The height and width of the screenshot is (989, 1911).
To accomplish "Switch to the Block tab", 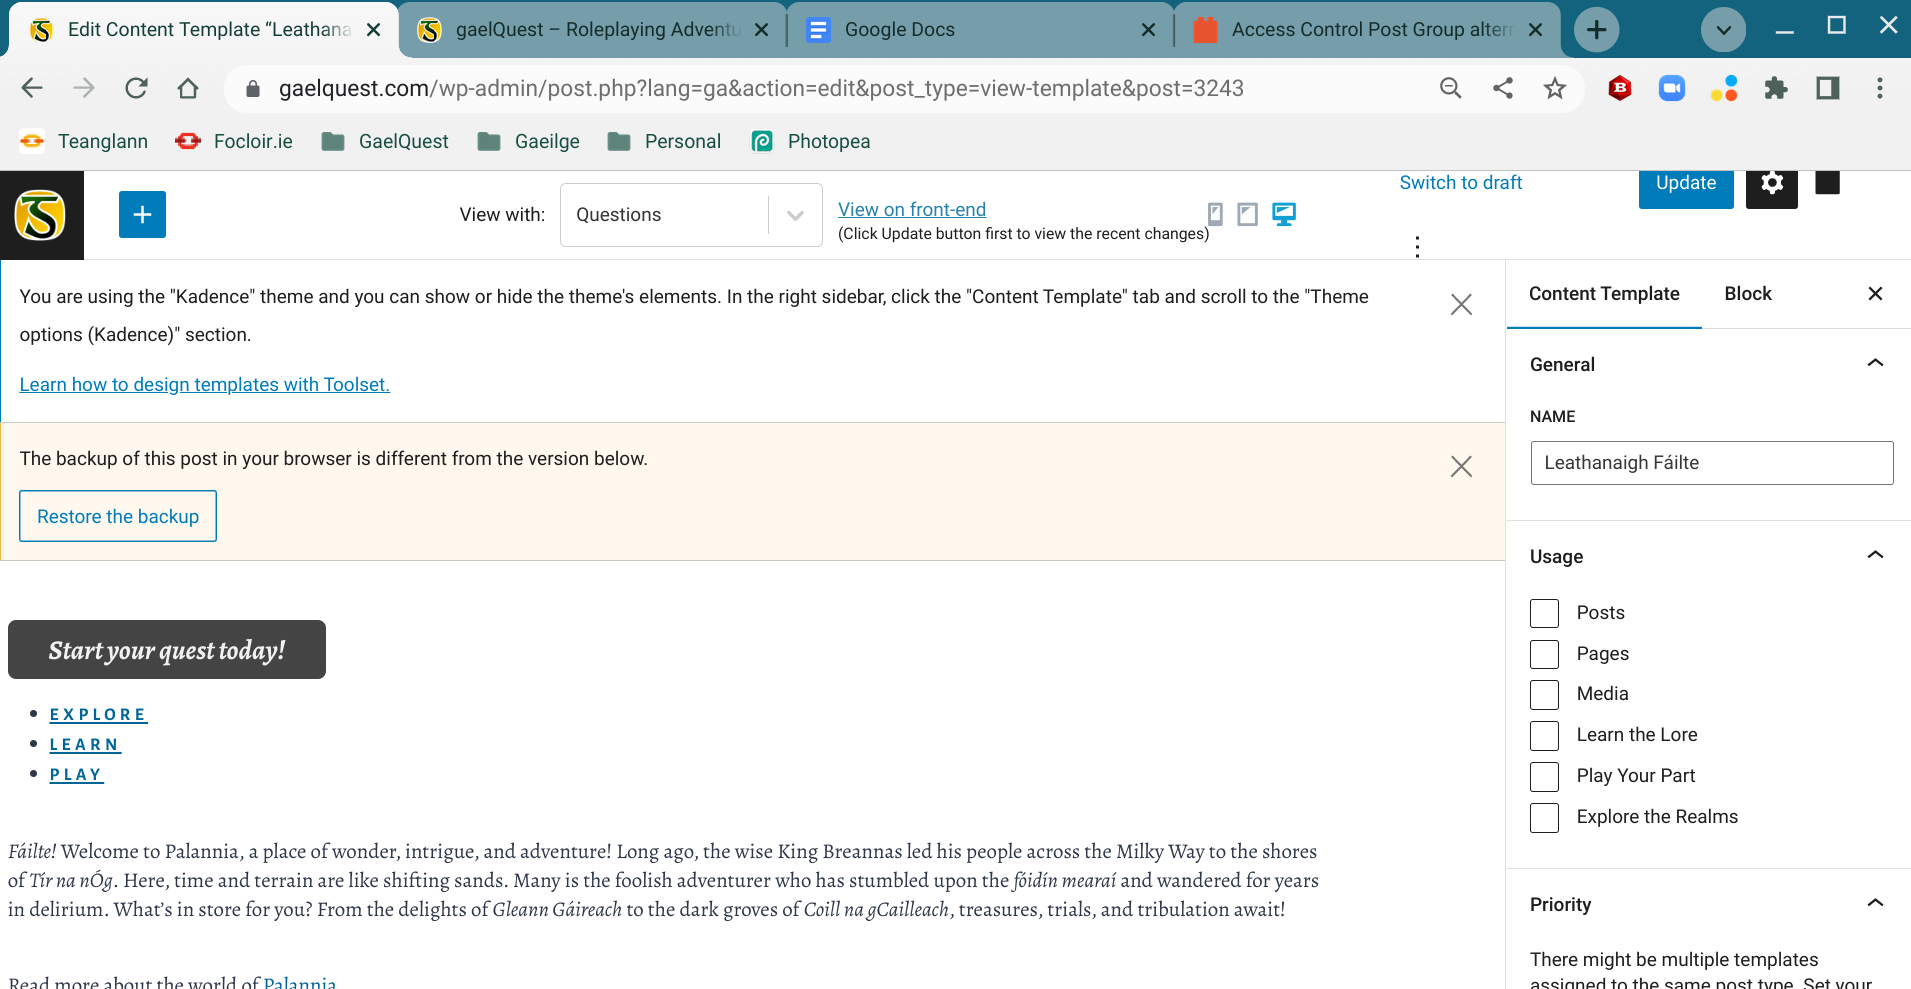I will click(1747, 294).
